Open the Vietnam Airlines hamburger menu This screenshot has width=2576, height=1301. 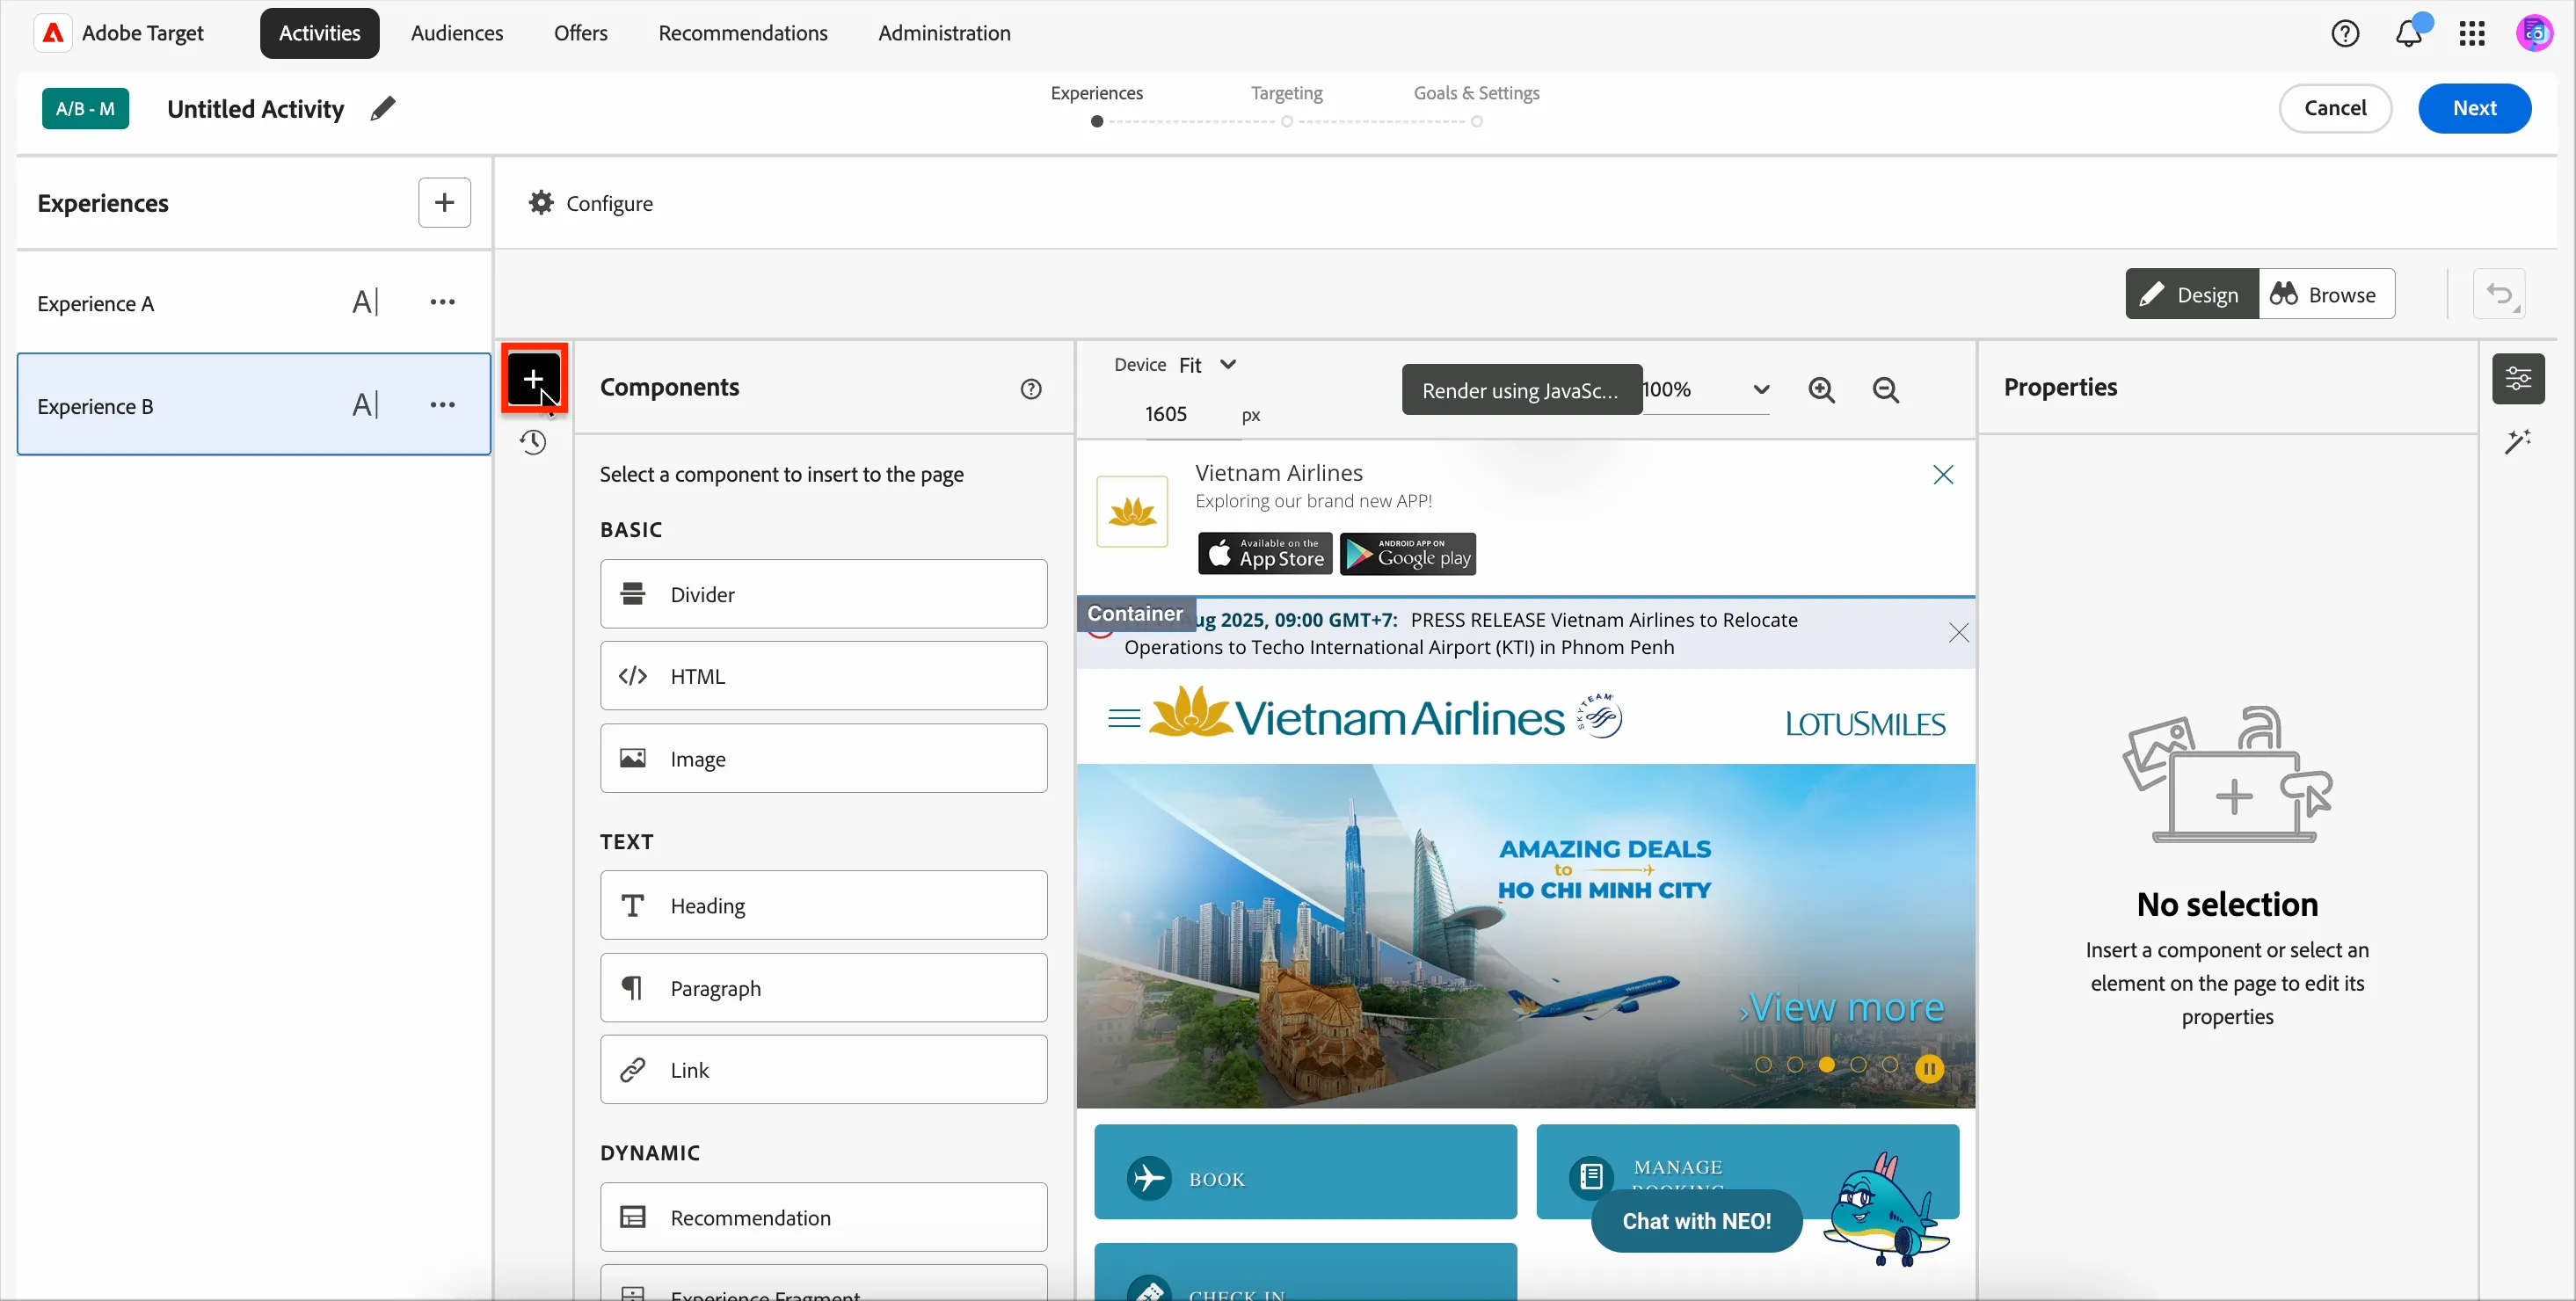(x=1124, y=718)
